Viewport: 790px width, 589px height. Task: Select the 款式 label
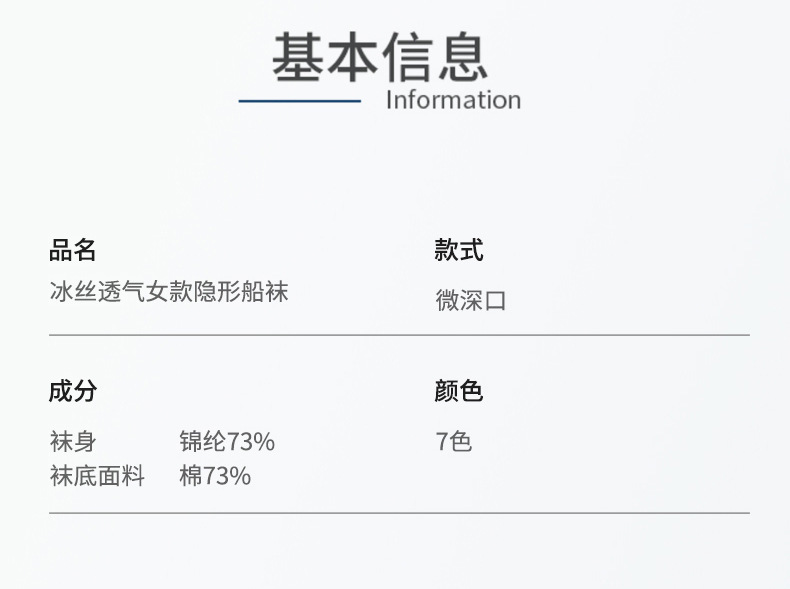pyautogui.click(x=459, y=250)
